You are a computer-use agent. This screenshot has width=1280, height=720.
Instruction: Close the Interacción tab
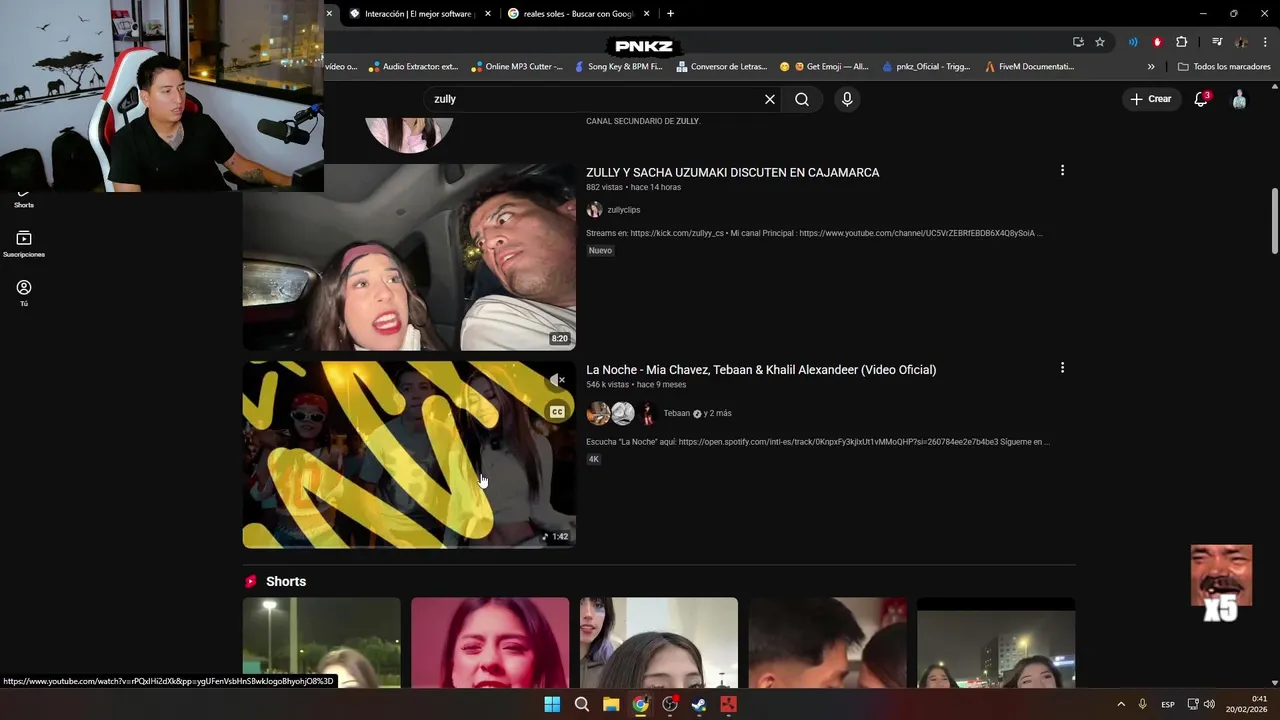(x=488, y=14)
